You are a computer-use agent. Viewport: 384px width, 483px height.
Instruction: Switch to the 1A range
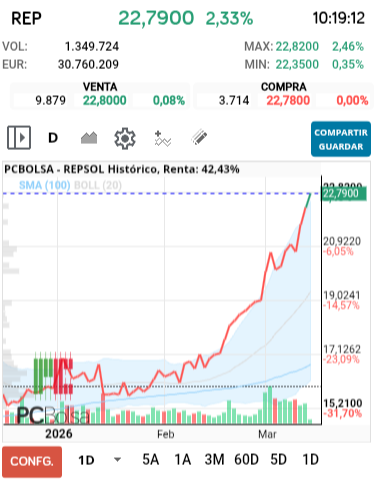183,460
